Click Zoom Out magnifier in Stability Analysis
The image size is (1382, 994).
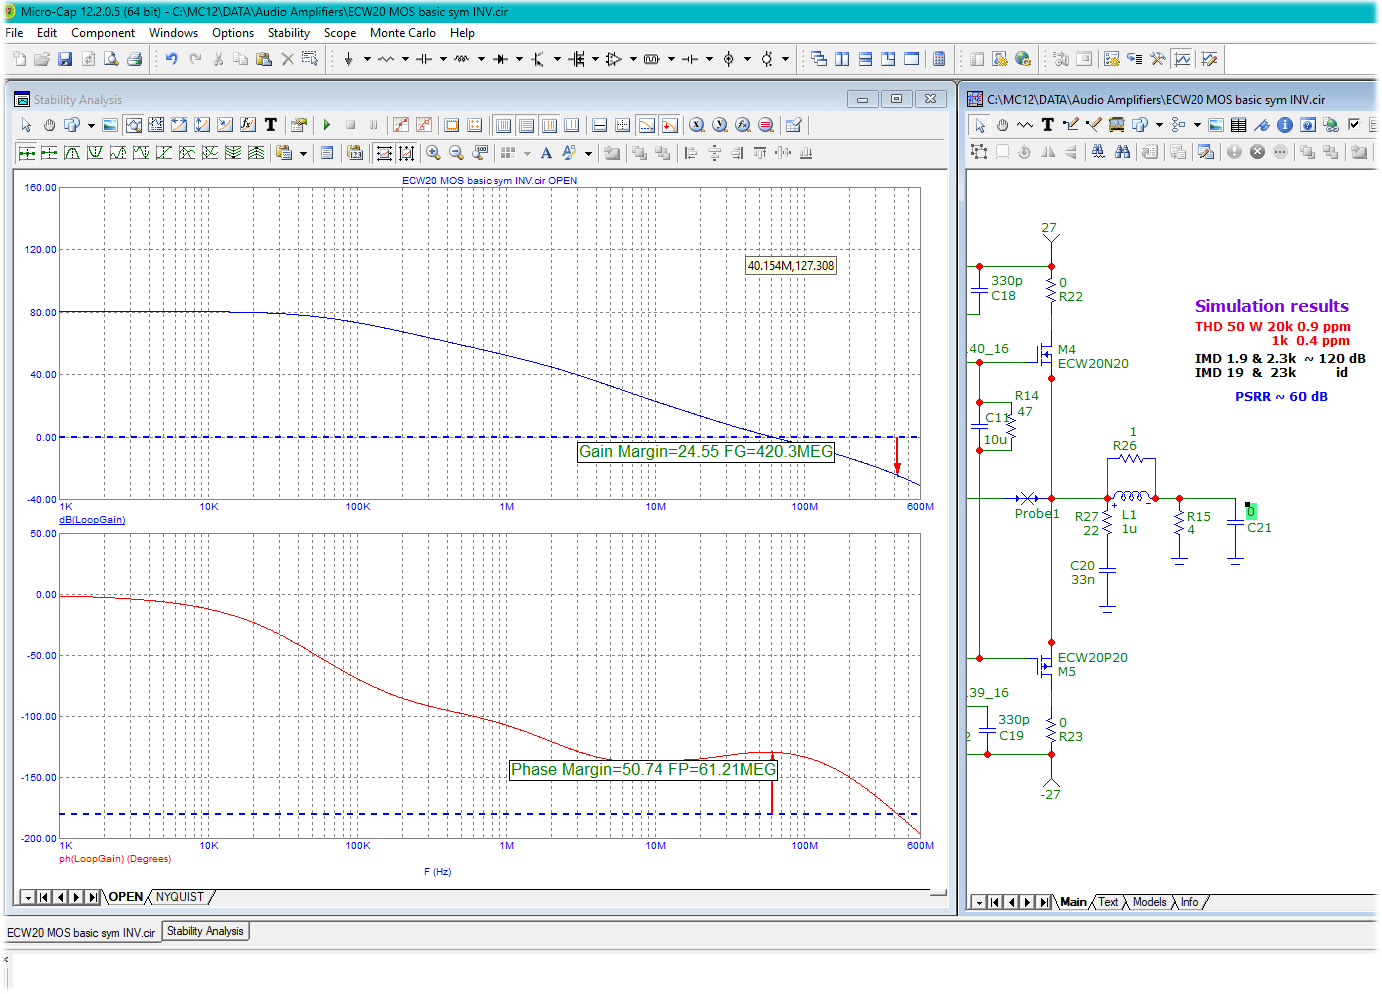[x=456, y=153]
